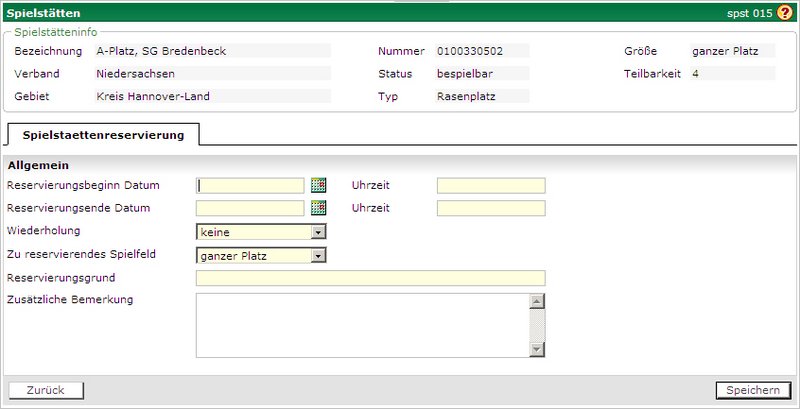
Task: Expand the Wiederholung dropdown
Action: (317, 232)
